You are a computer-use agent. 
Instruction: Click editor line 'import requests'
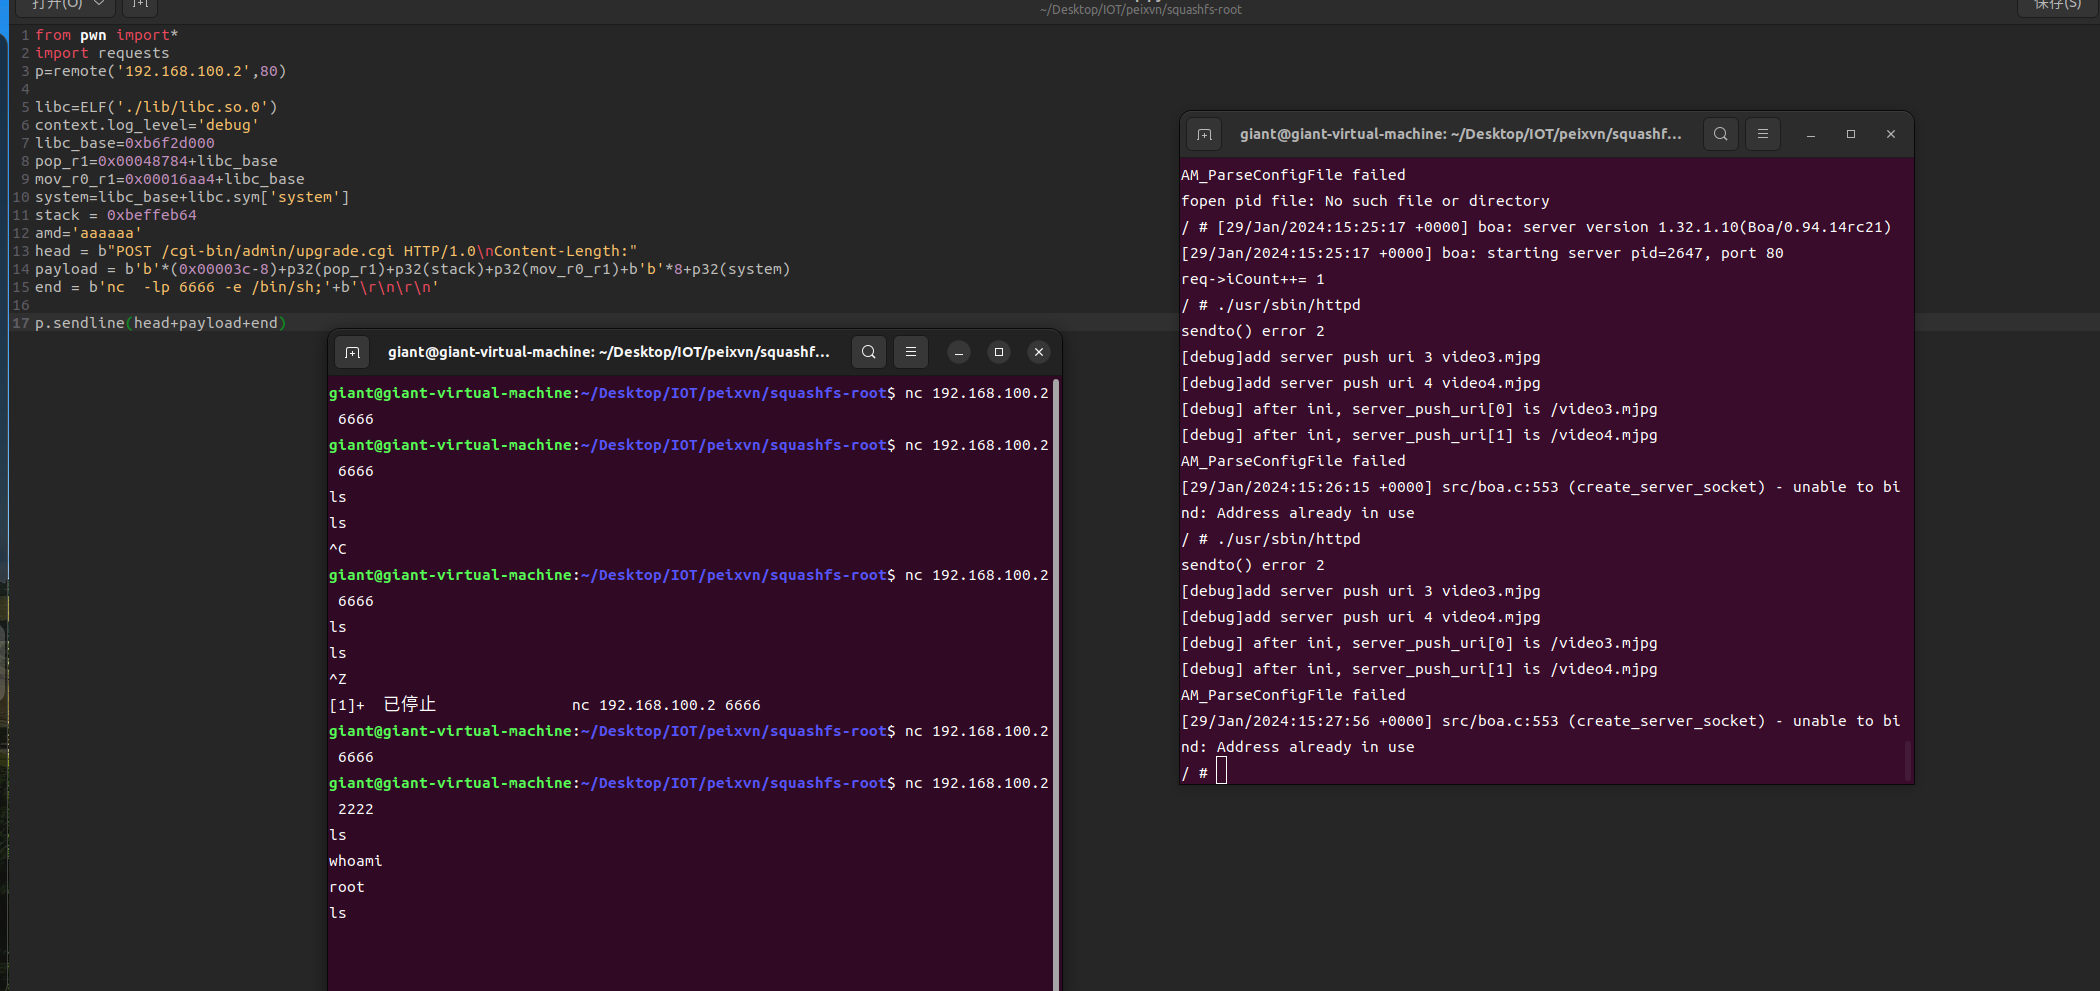(102, 53)
